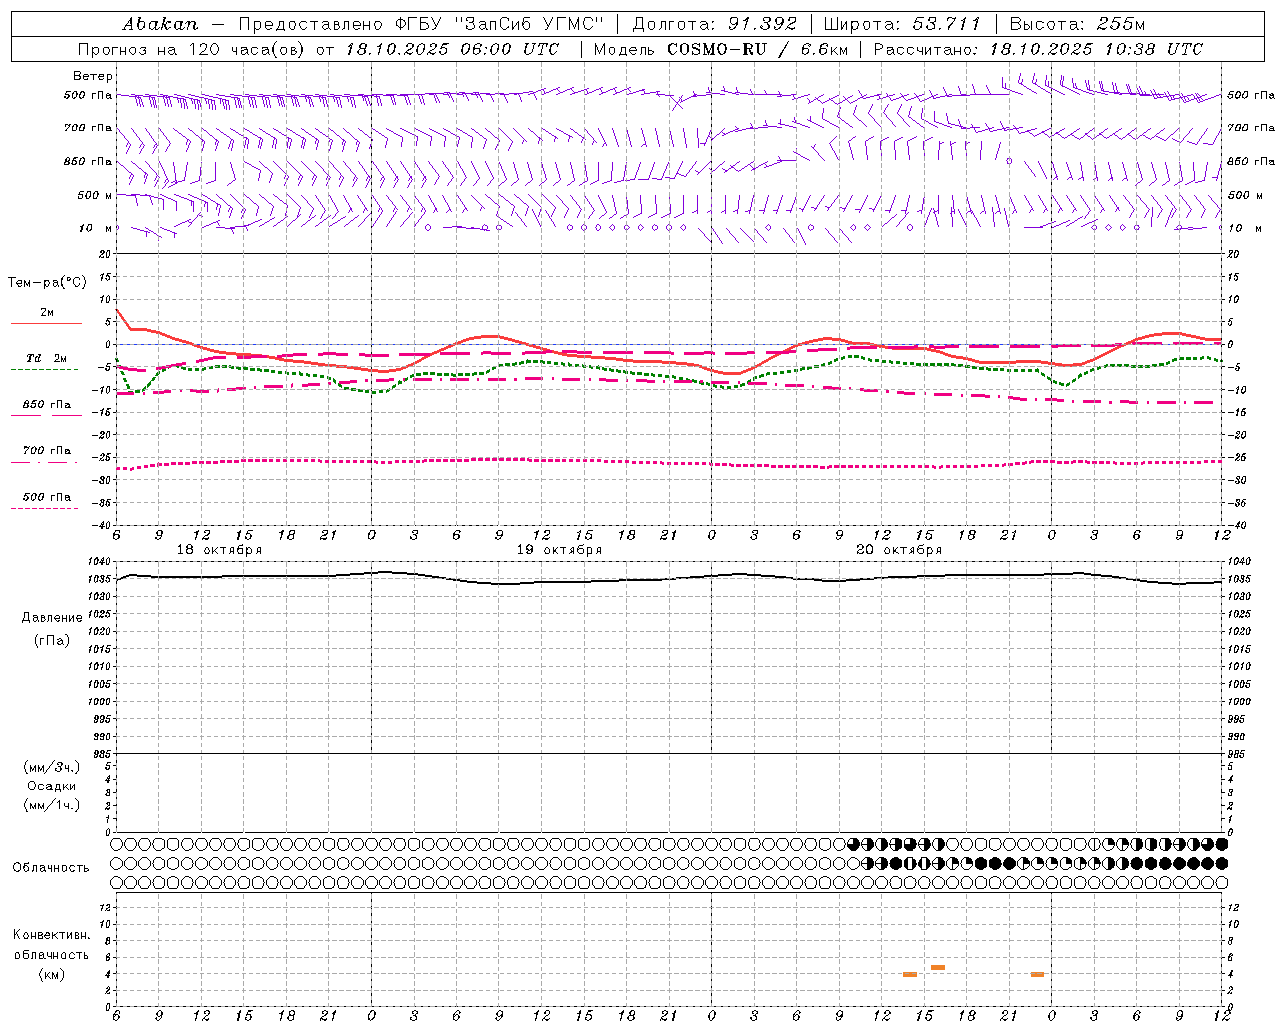Click the "850 гПа" entry in temperature legend
This screenshot has height=1024, width=1280.
coord(47,405)
